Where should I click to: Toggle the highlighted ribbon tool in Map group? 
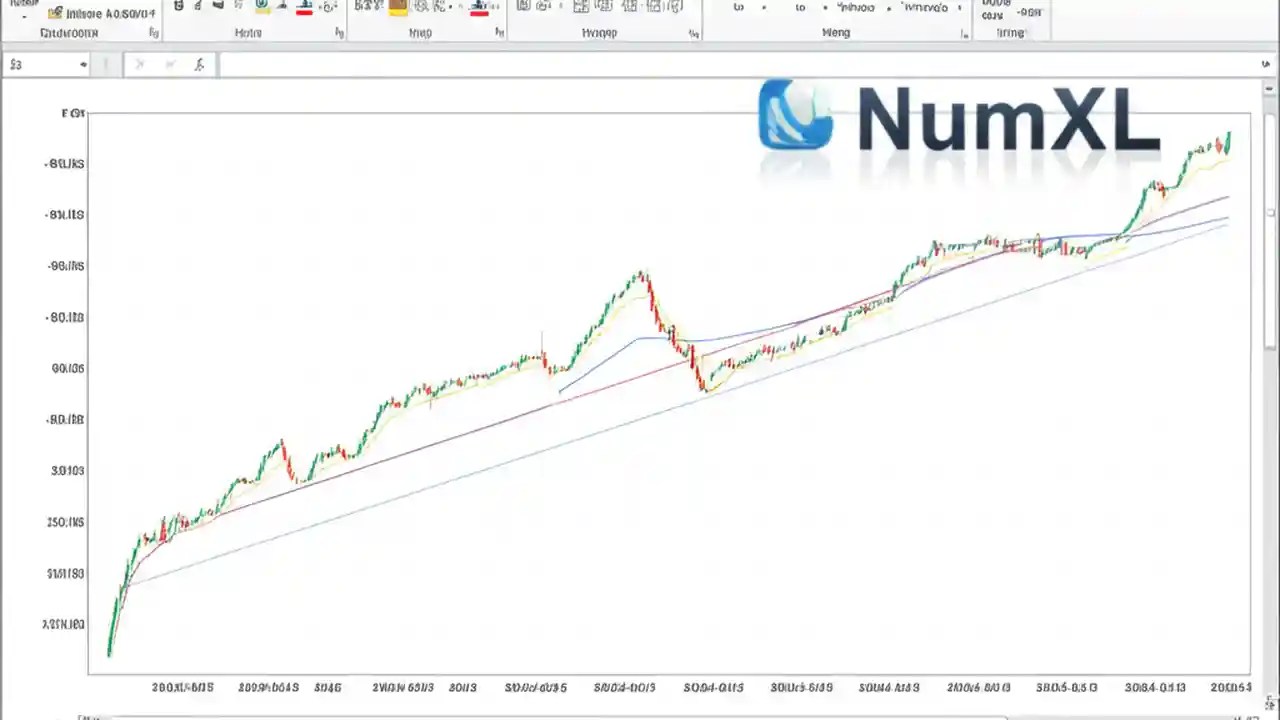397,8
